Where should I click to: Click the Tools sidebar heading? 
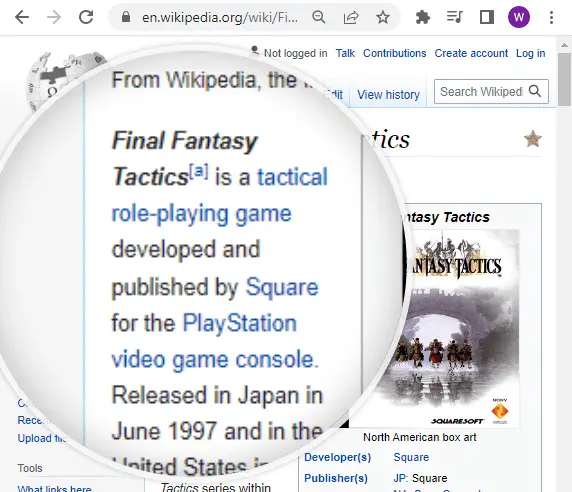tap(30, 468)
